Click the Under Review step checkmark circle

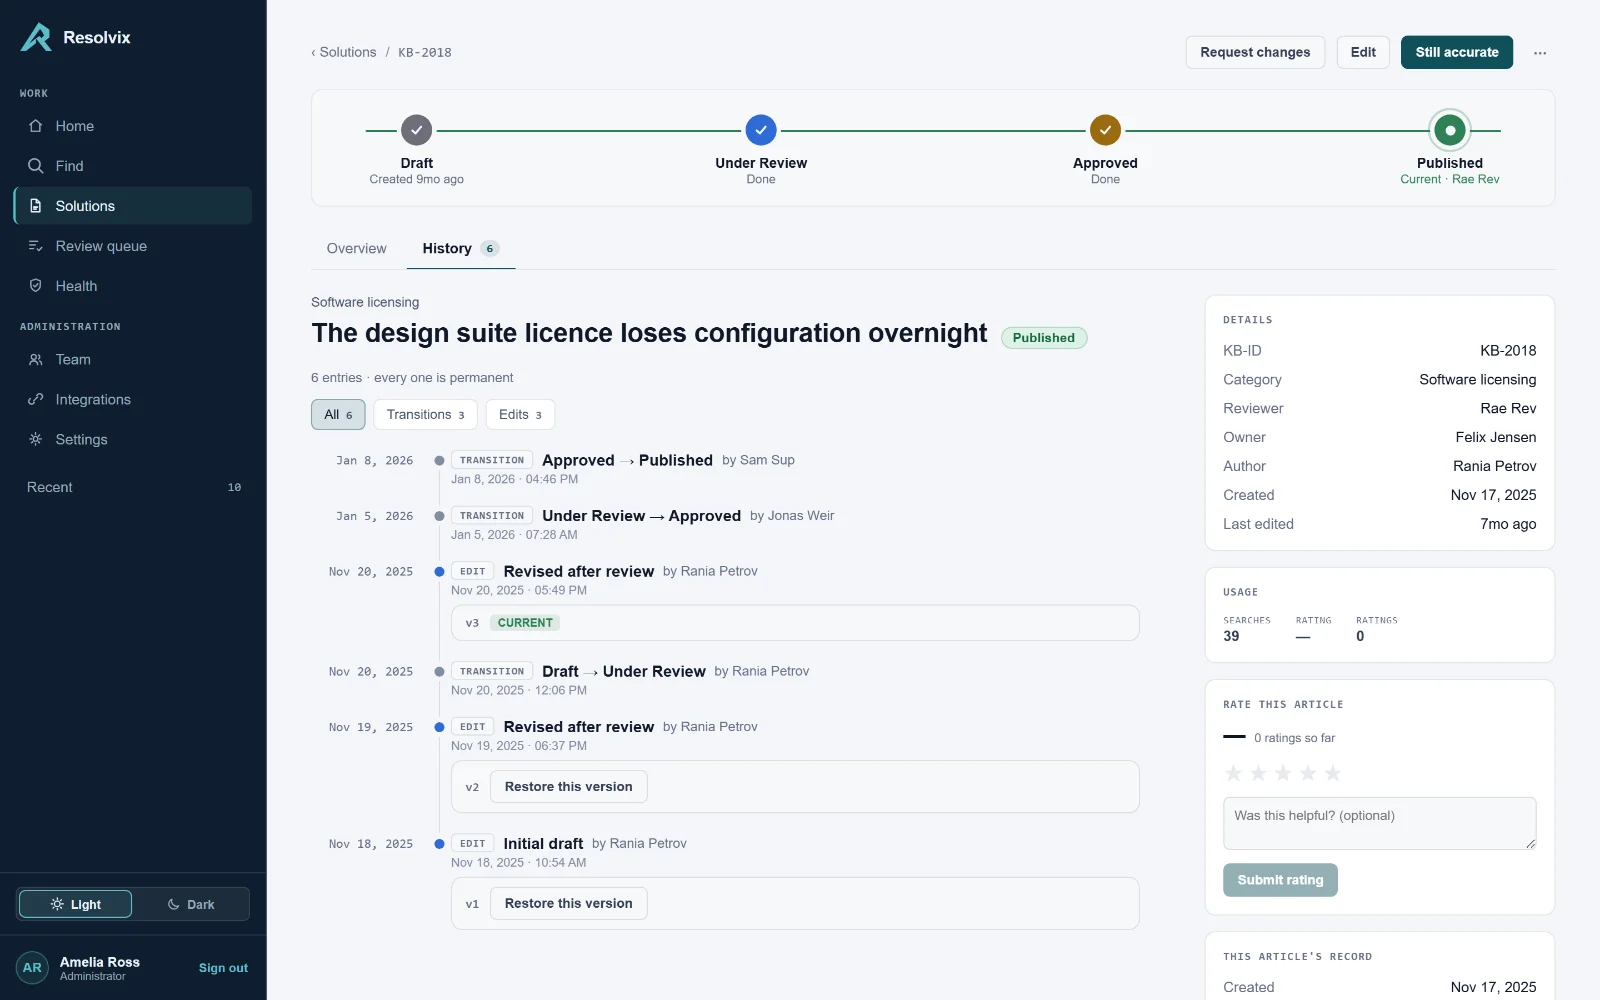click(x=761, y=130)
